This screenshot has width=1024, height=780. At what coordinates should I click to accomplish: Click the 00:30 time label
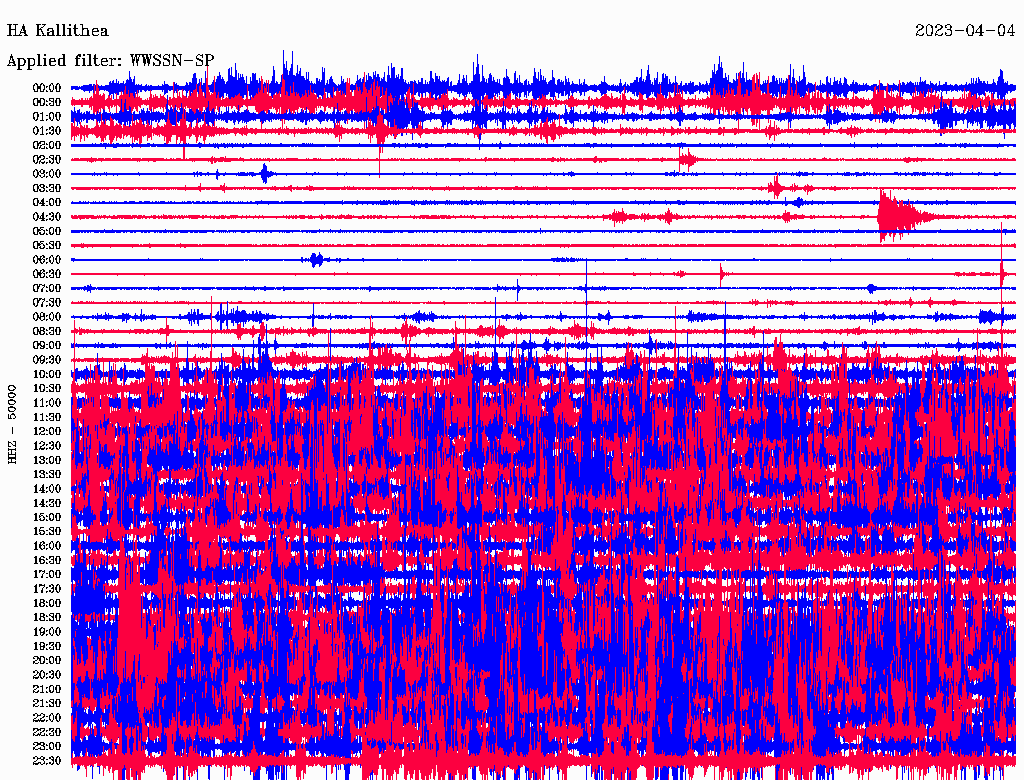coord(47,102)
